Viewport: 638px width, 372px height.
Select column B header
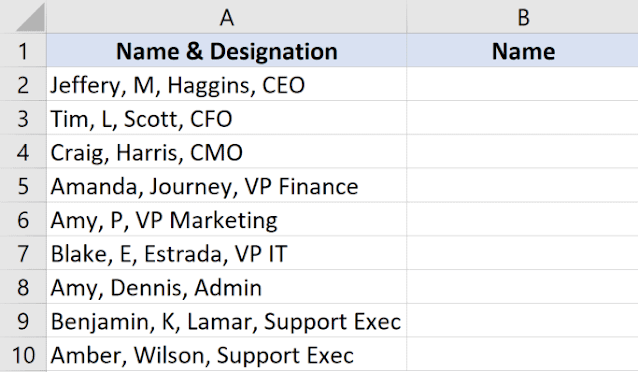tap(522, 17)
